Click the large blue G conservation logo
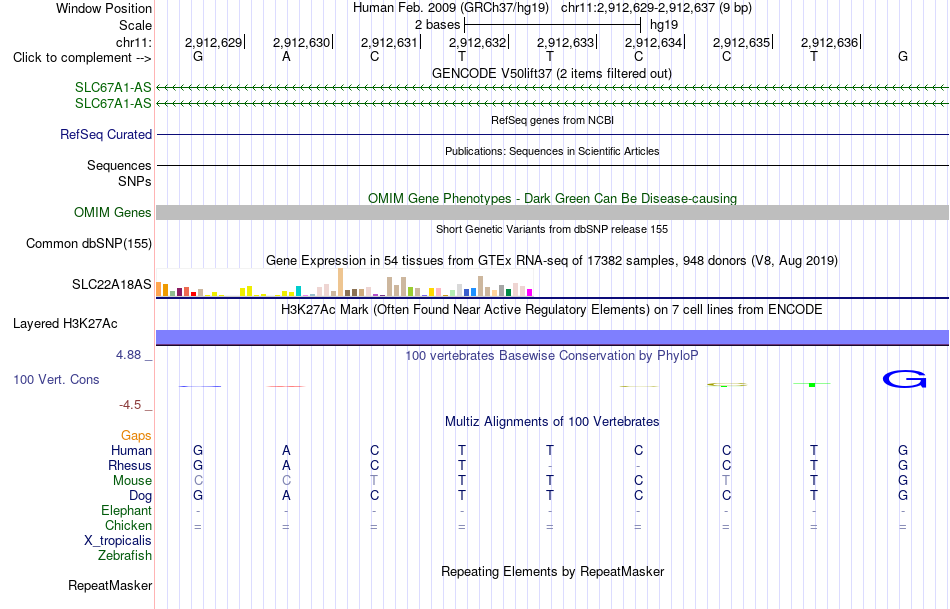950x609 pixels. (904, 379)
